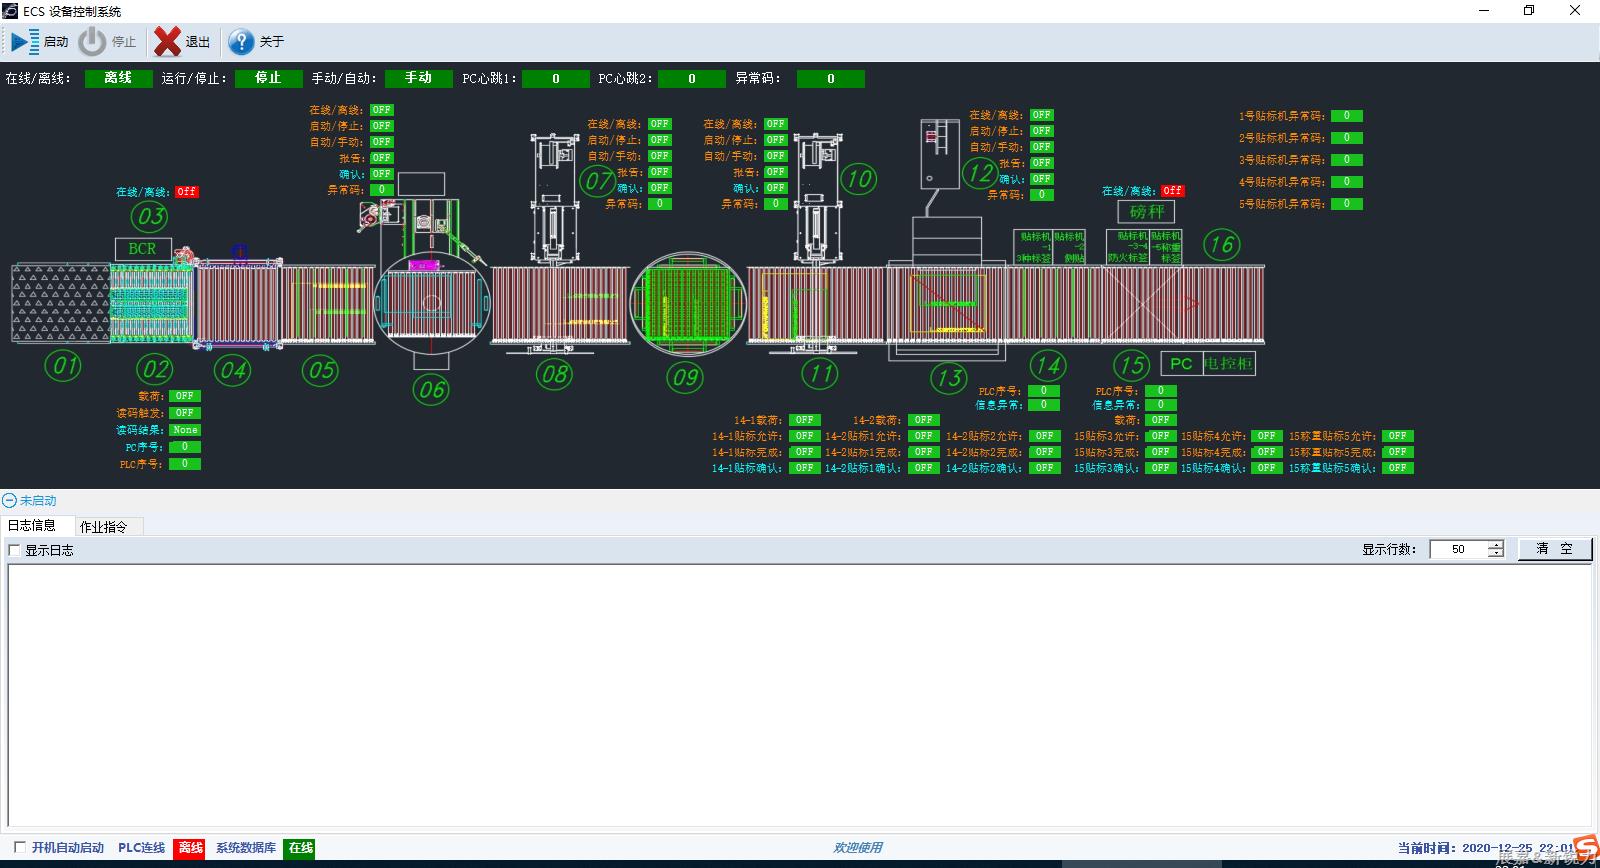Enable the 显示日志 checkbox
The height and width of the screenshot is (868, 1600).
click(x=14, y=550)
